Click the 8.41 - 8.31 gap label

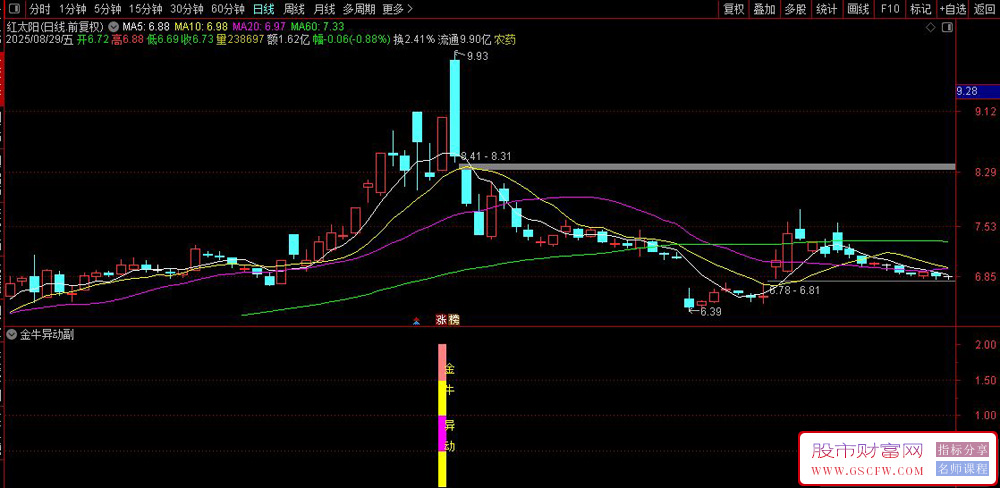click(487, 156)
